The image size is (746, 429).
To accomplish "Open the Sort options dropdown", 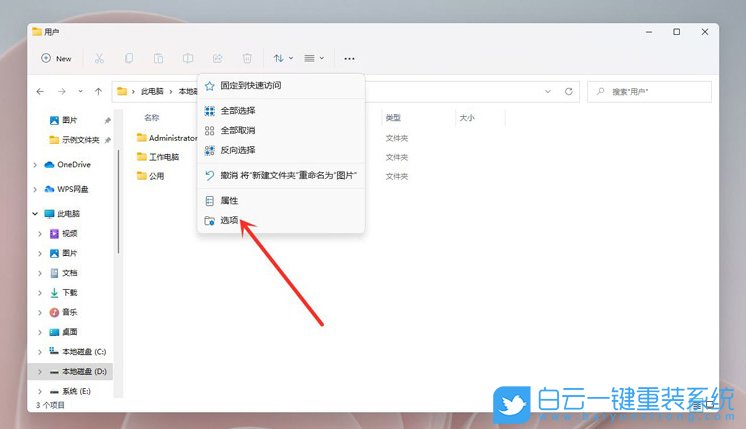I will (283, 58).
